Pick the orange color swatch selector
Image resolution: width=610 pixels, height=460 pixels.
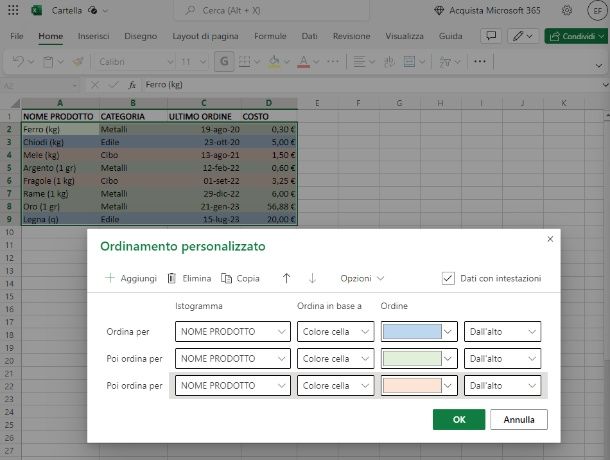pos(419,386)
